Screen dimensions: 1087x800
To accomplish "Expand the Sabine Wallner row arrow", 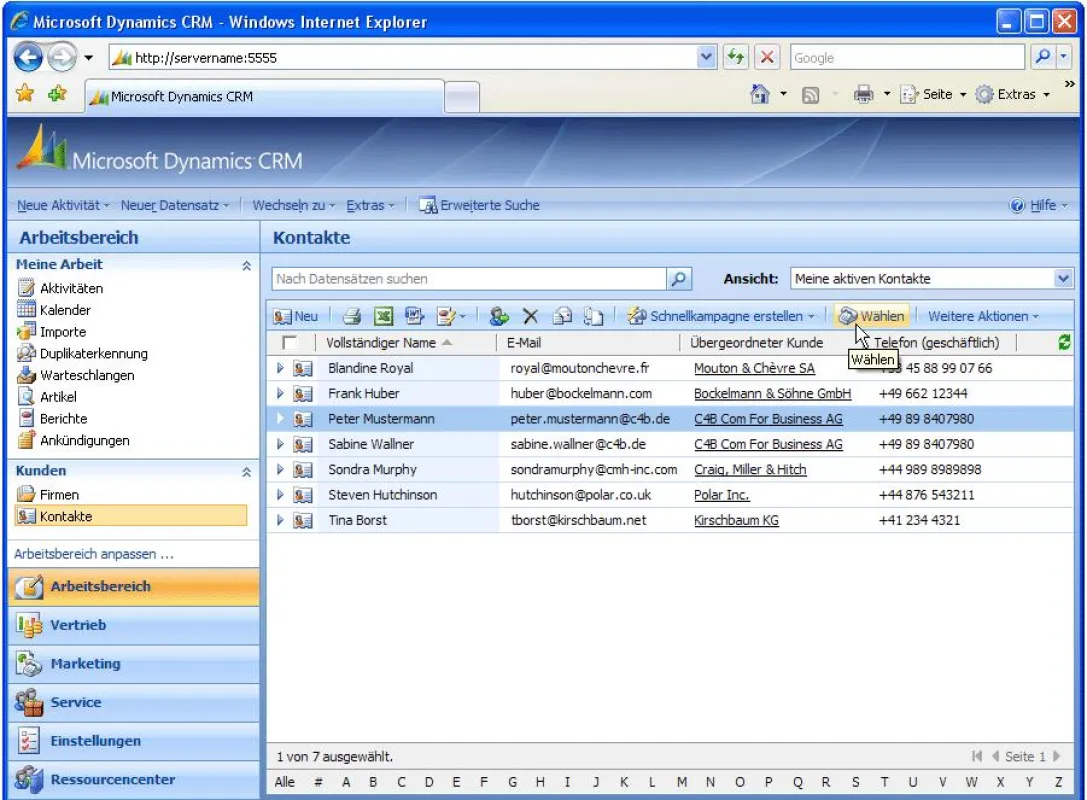I will (280, 444).
